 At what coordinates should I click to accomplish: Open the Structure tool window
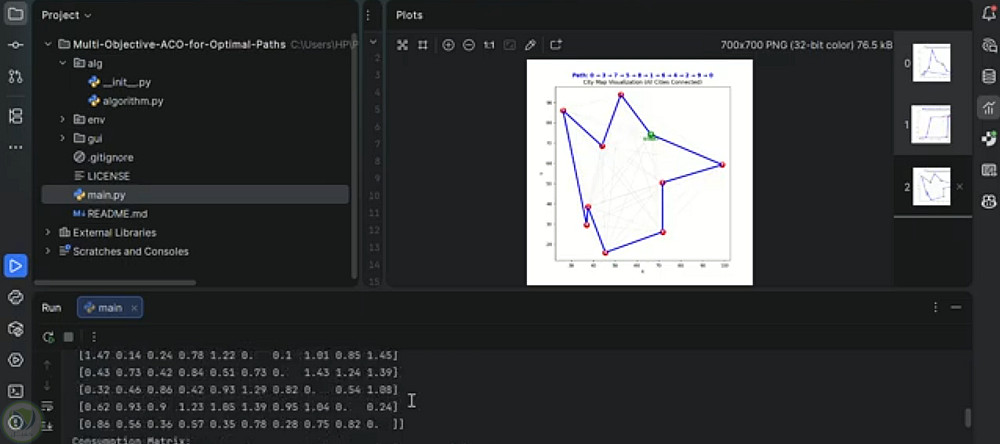(15, 116)
